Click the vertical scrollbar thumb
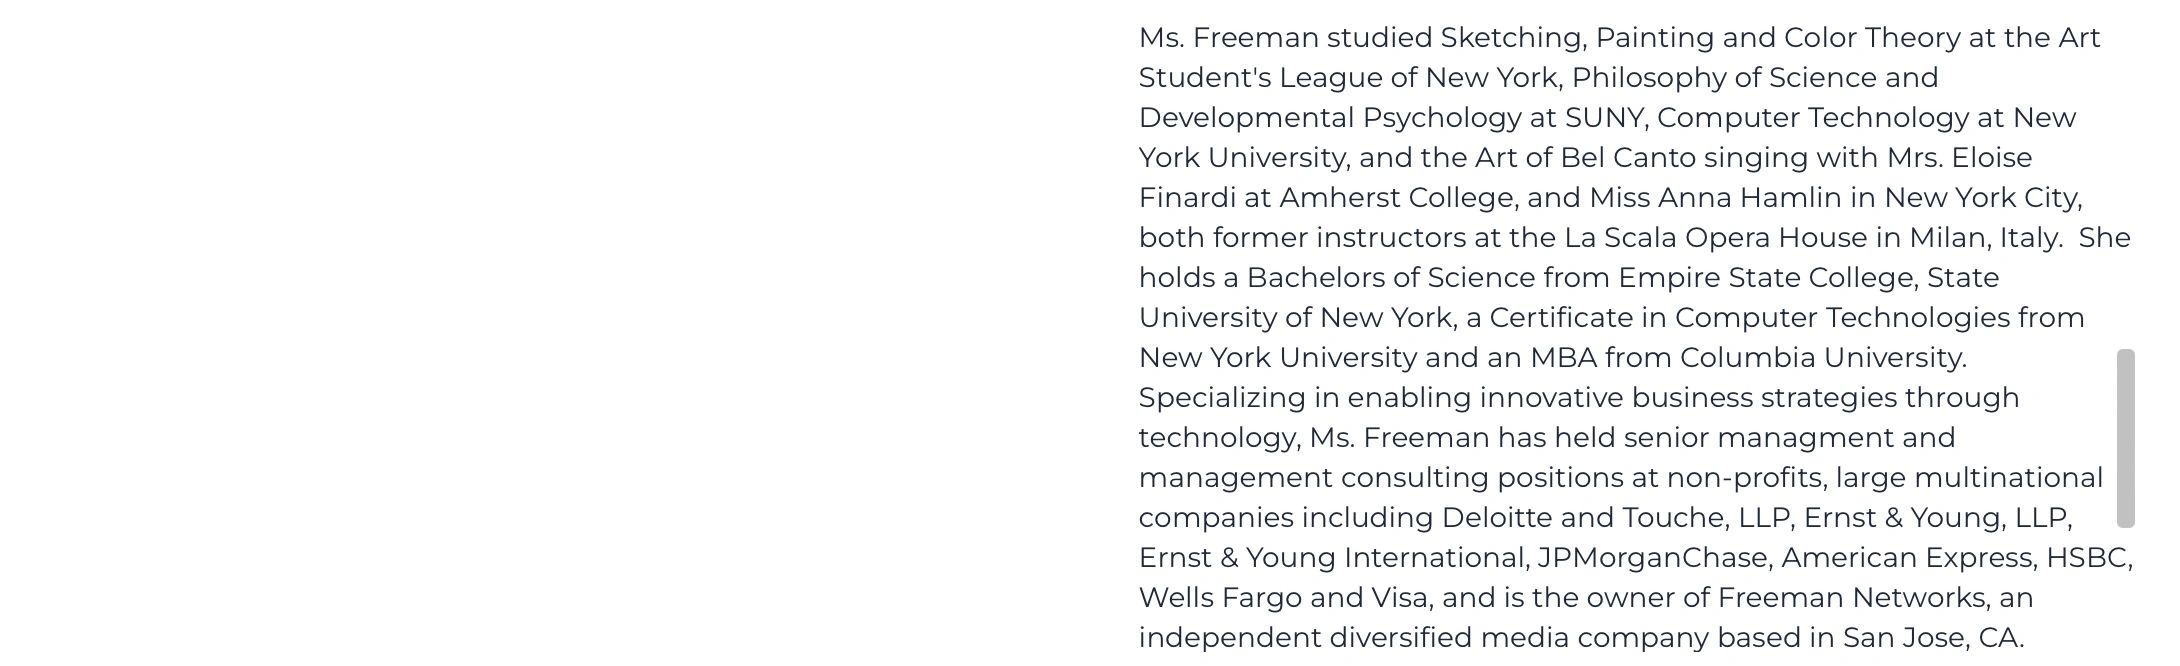 pos(2125,438)
